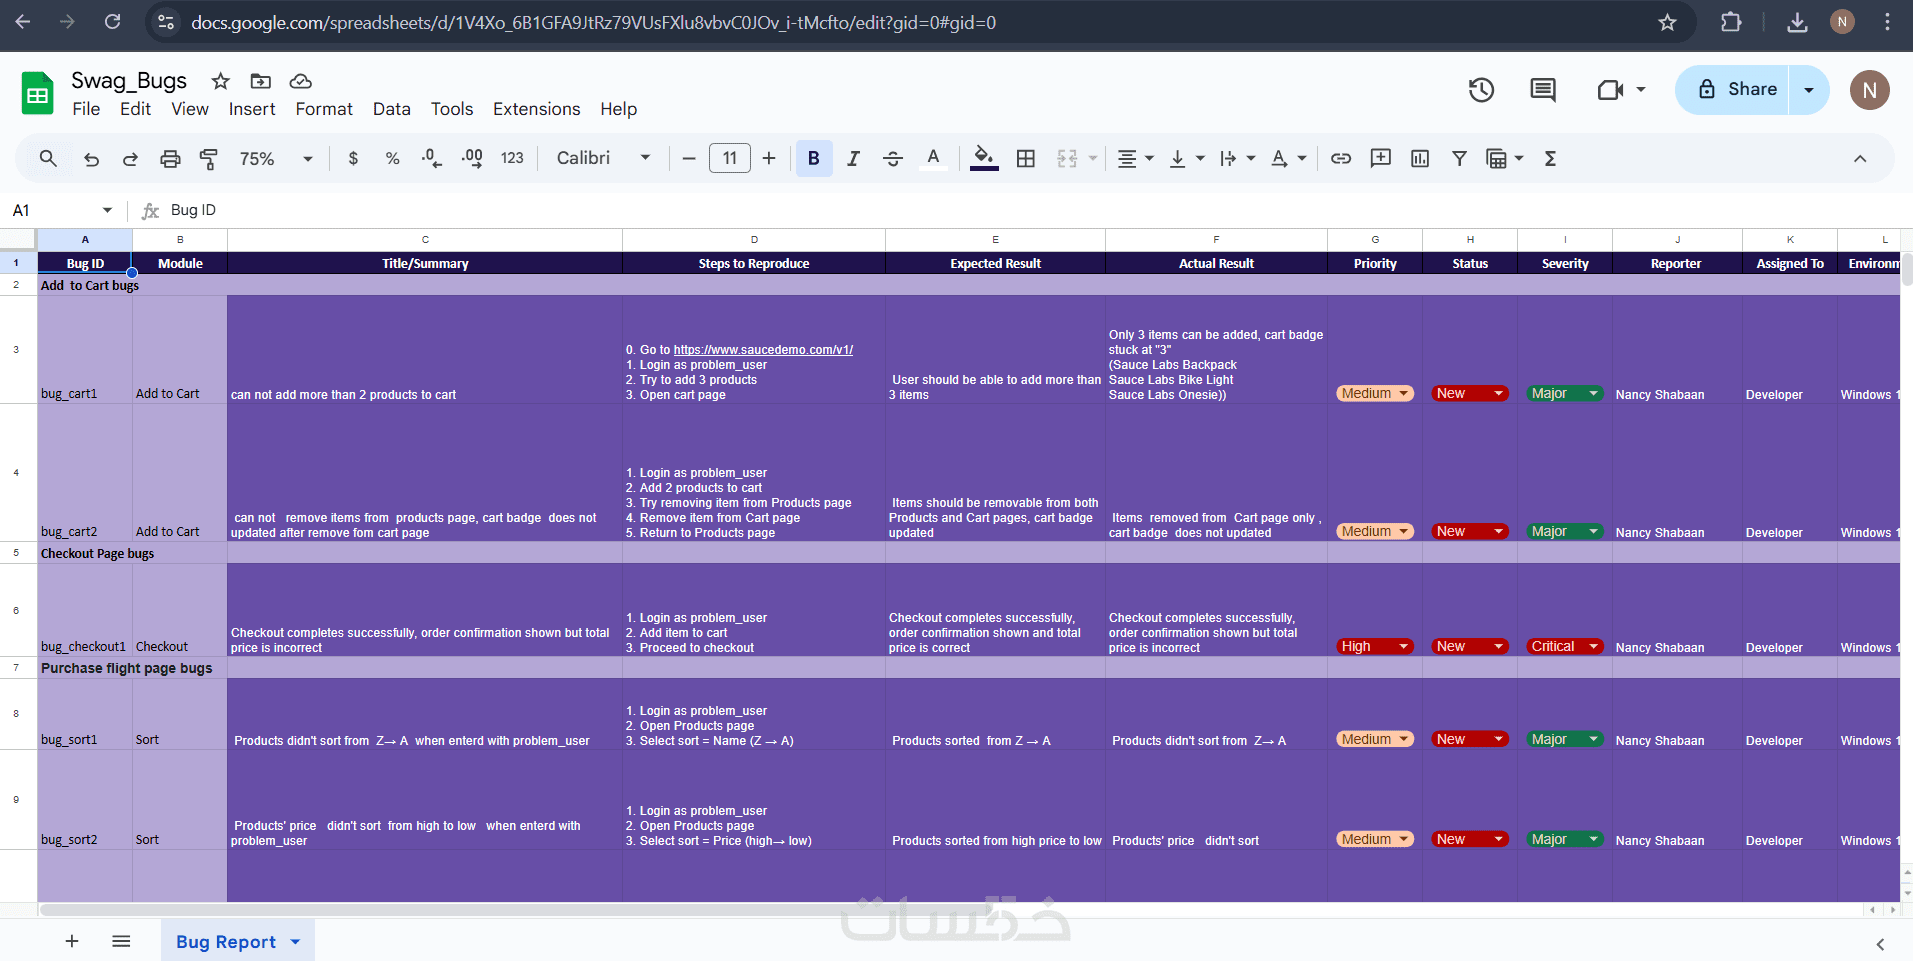
Task: Toggle italic formatting
Action: 853,158
